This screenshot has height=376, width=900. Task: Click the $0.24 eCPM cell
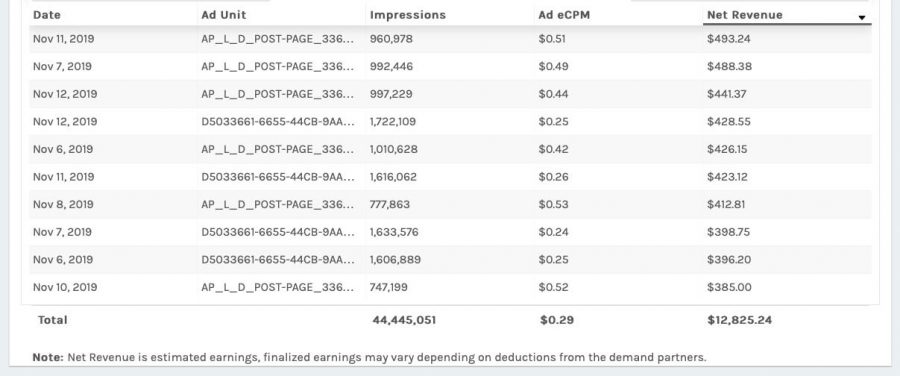pyautogui.click(x=553, y=232)
